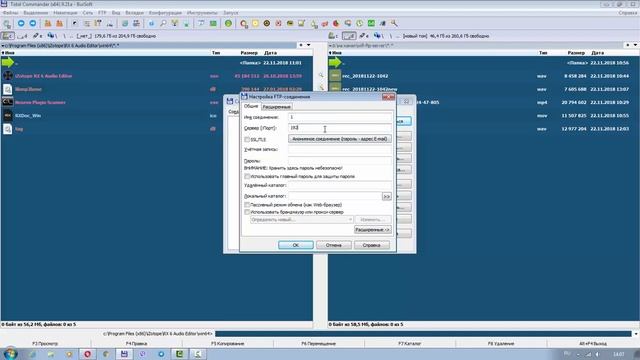Click the command line input field
The height and width of the screenshot is (360, 640).
(423, 333)
